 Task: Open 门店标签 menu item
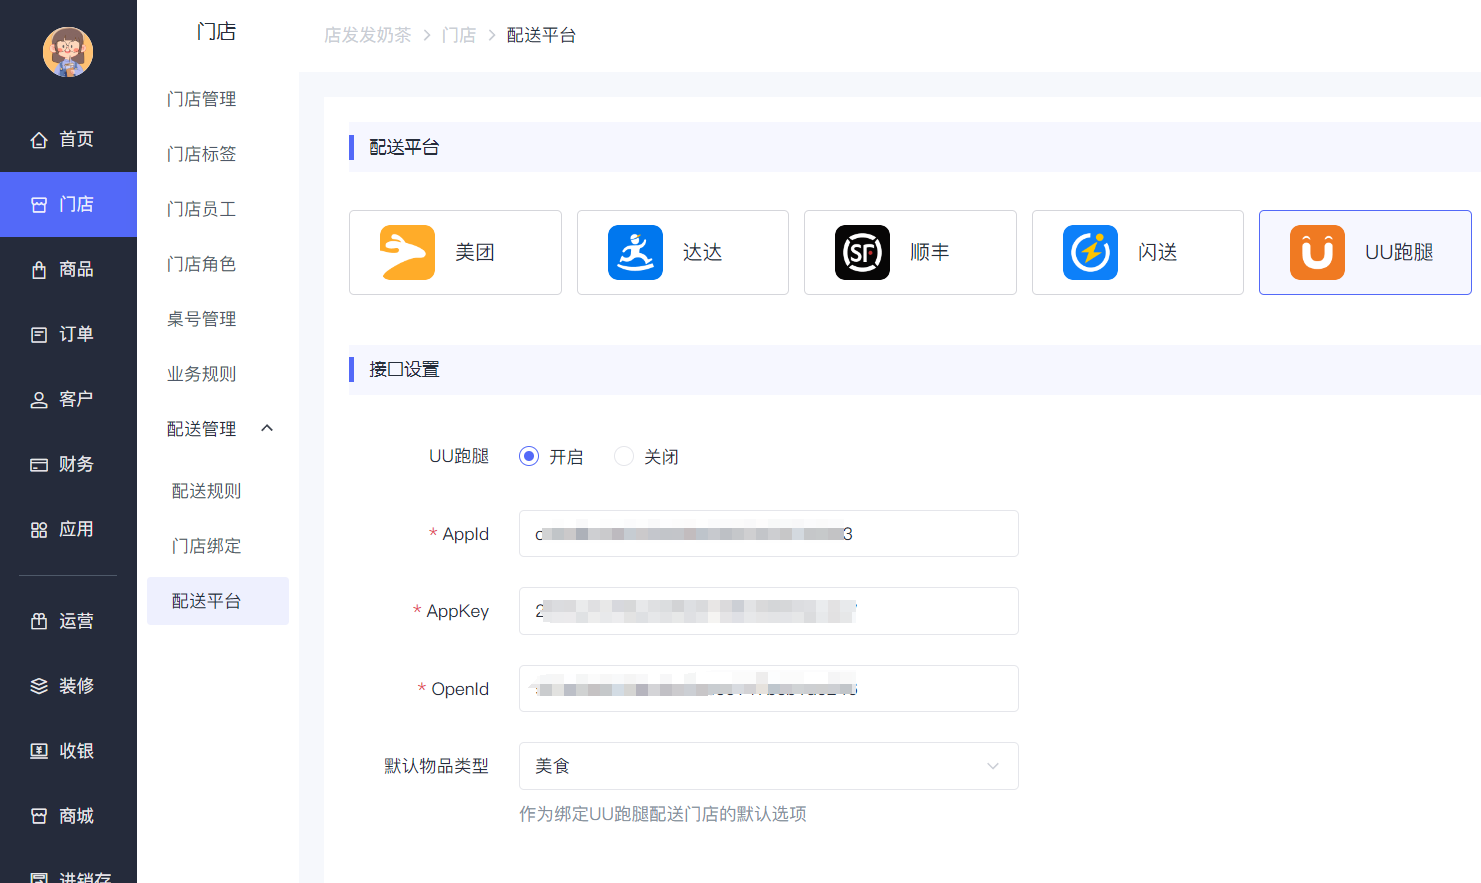[201, 154]
